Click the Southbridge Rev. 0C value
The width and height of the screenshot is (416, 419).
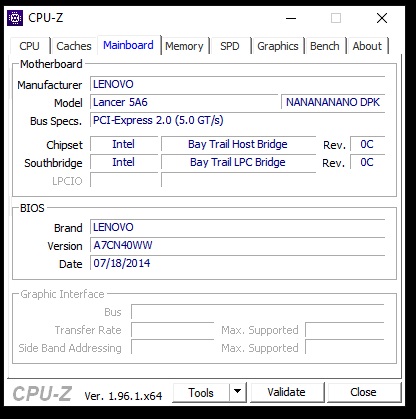coord(367,162)
